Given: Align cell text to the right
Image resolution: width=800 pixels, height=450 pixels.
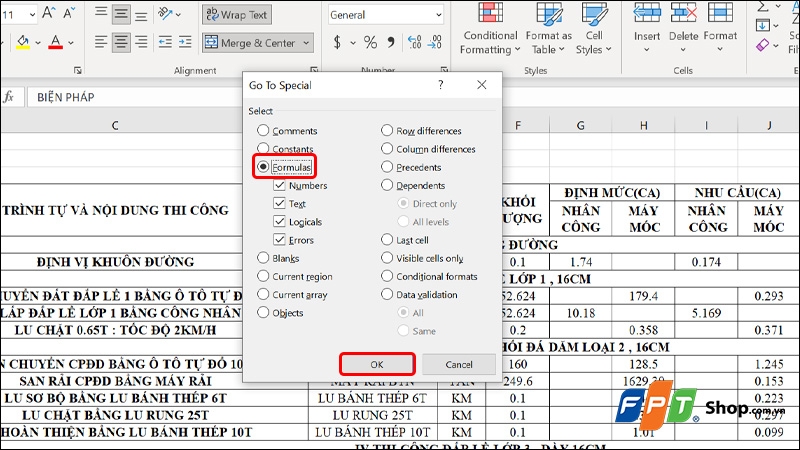Looking at the screenshot, I should [x=141, y=42].
